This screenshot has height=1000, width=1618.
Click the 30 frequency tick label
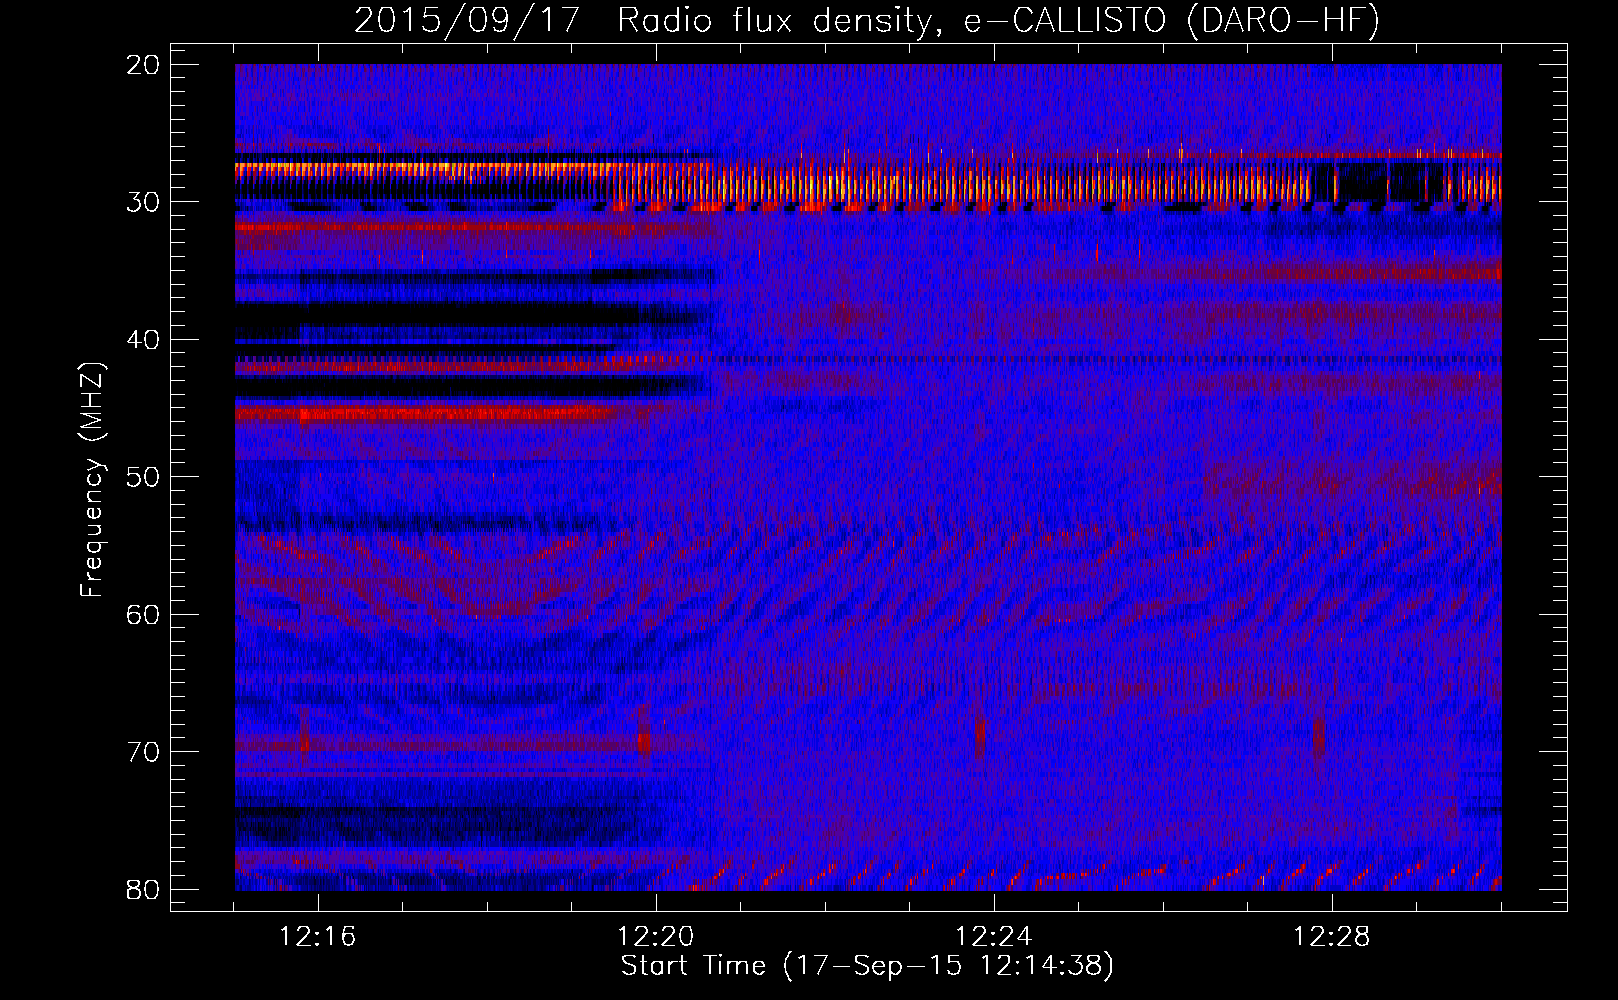143,202
